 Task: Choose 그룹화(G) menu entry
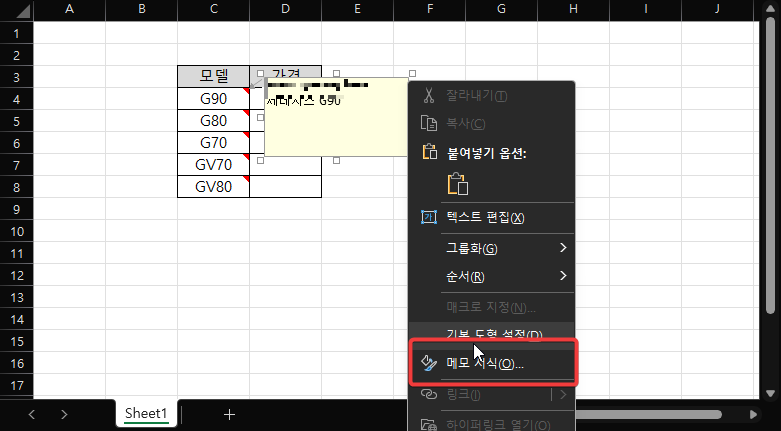491,248
